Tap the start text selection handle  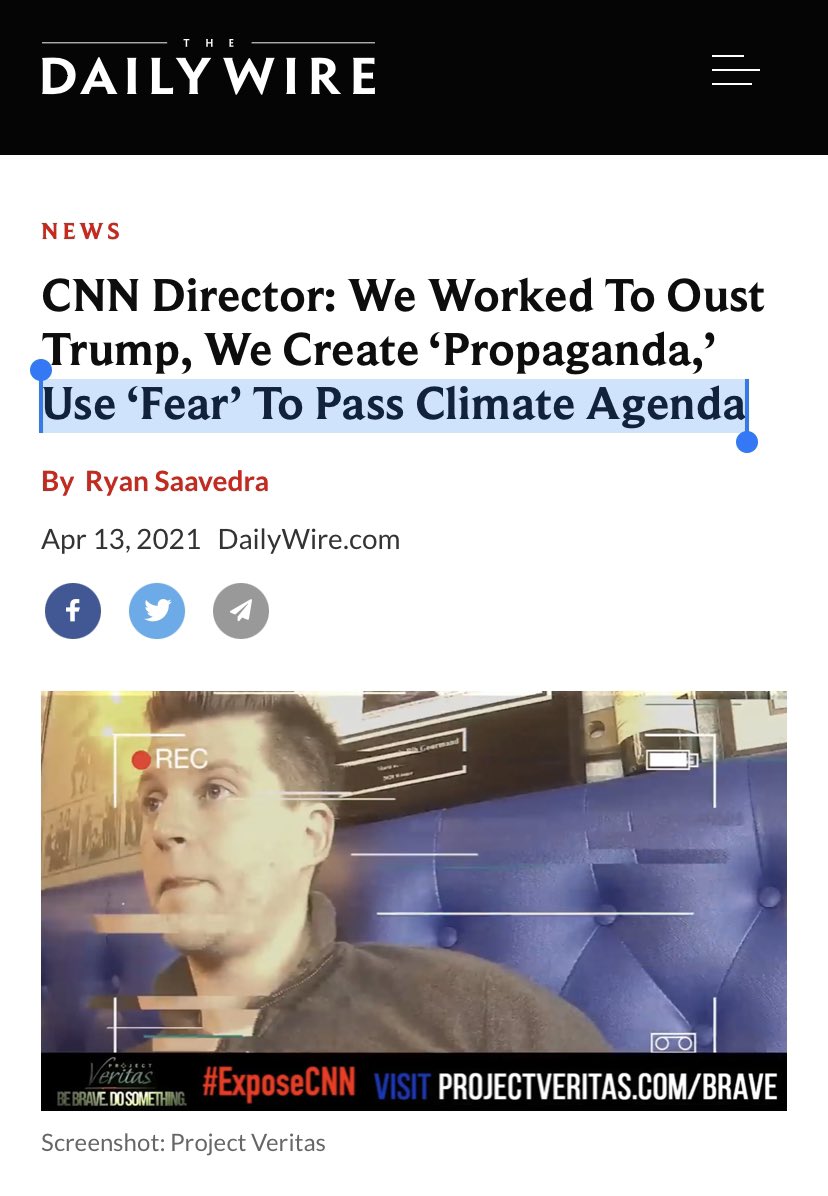(40, 370)
